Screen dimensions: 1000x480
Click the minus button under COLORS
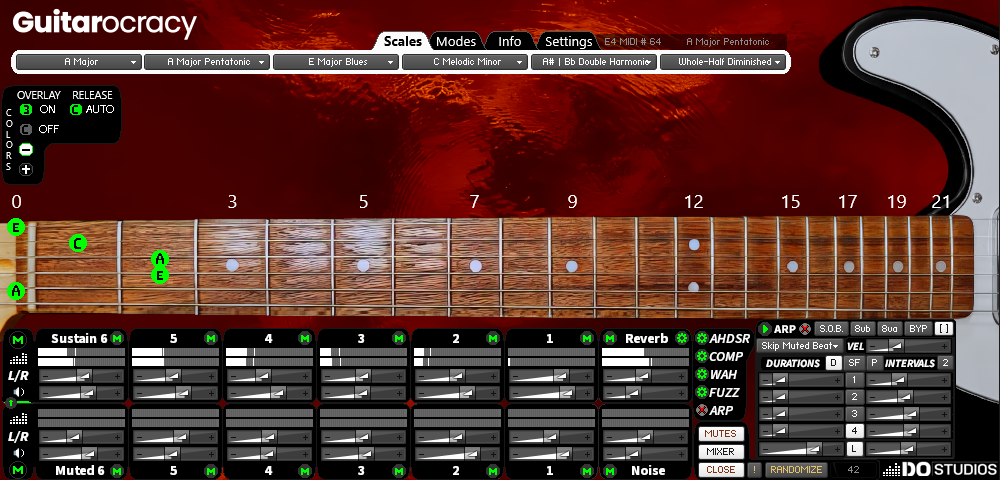click(x=26, y=150)
